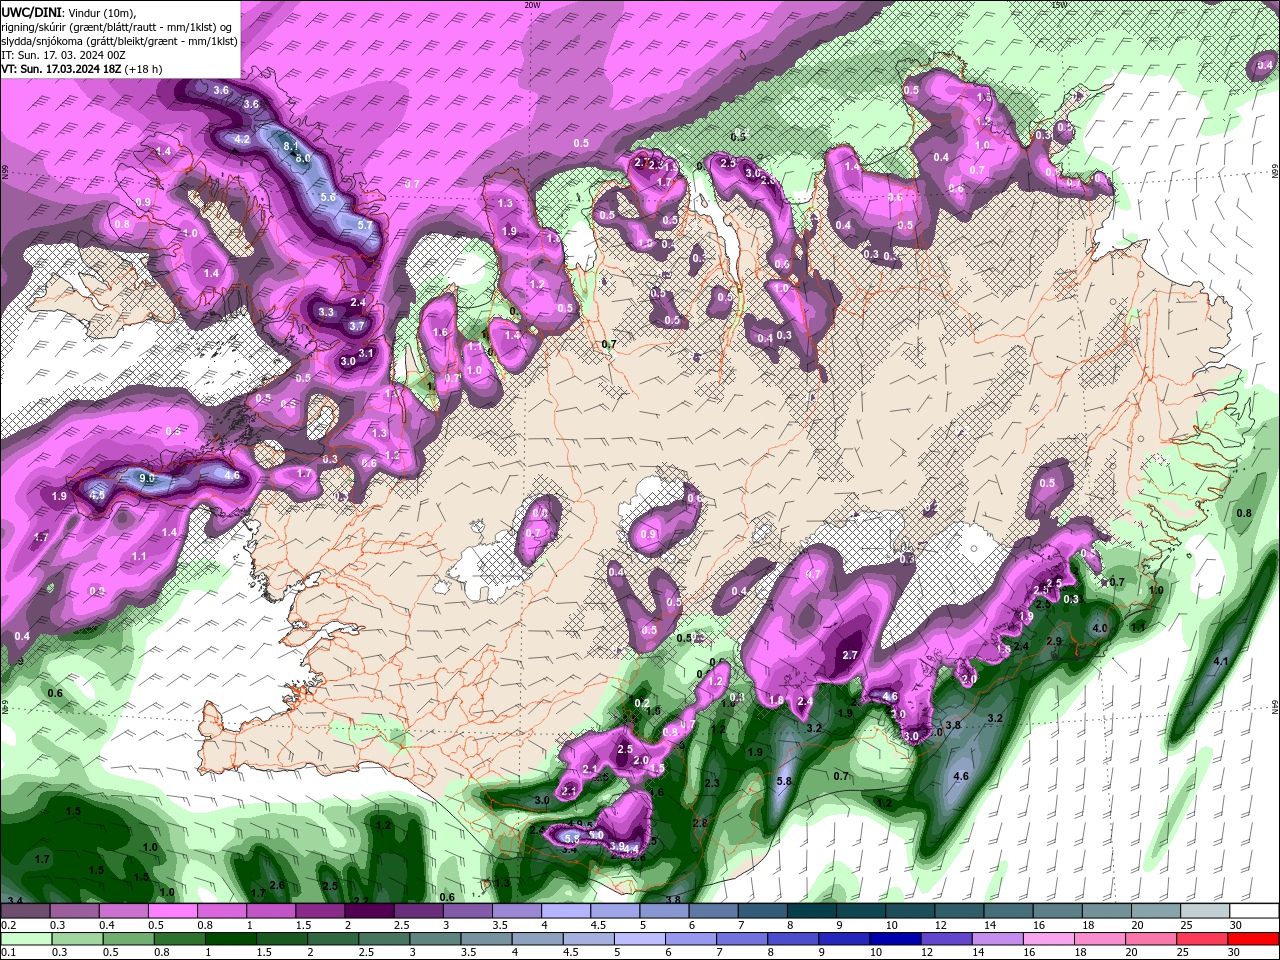Viewport: 1280px width, 960px height.
Task: Click the 'rigning/skúrir' legend line
Action: [118, 27]
